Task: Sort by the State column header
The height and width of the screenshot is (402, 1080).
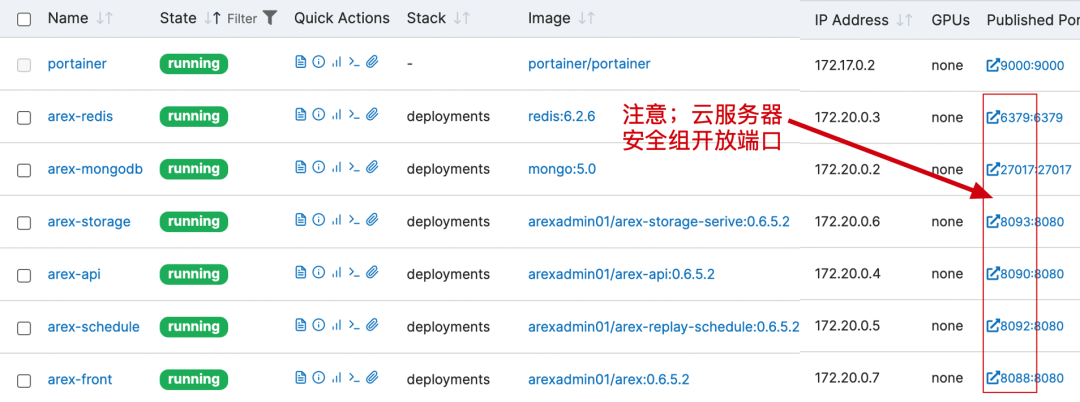Action: point(178,19)
